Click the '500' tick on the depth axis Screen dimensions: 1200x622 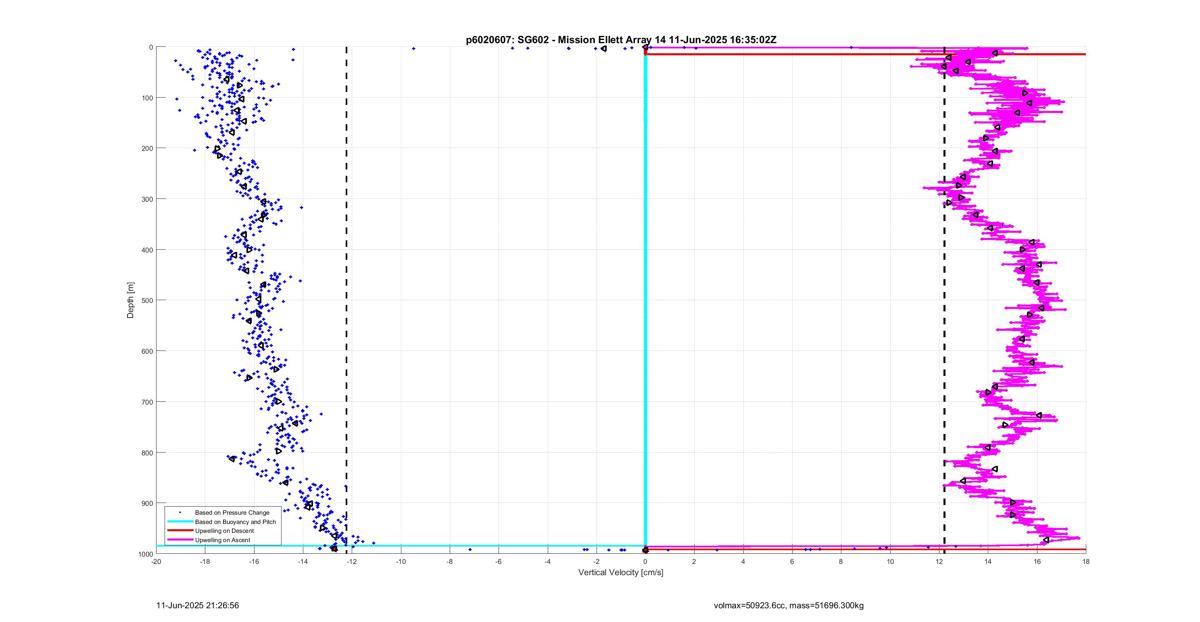coord(146,300)
